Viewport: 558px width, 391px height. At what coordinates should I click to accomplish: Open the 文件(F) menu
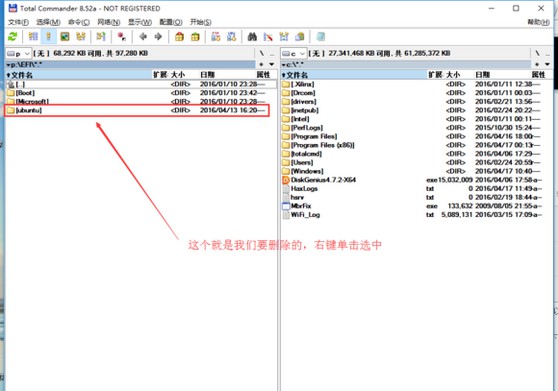(19, 22)
